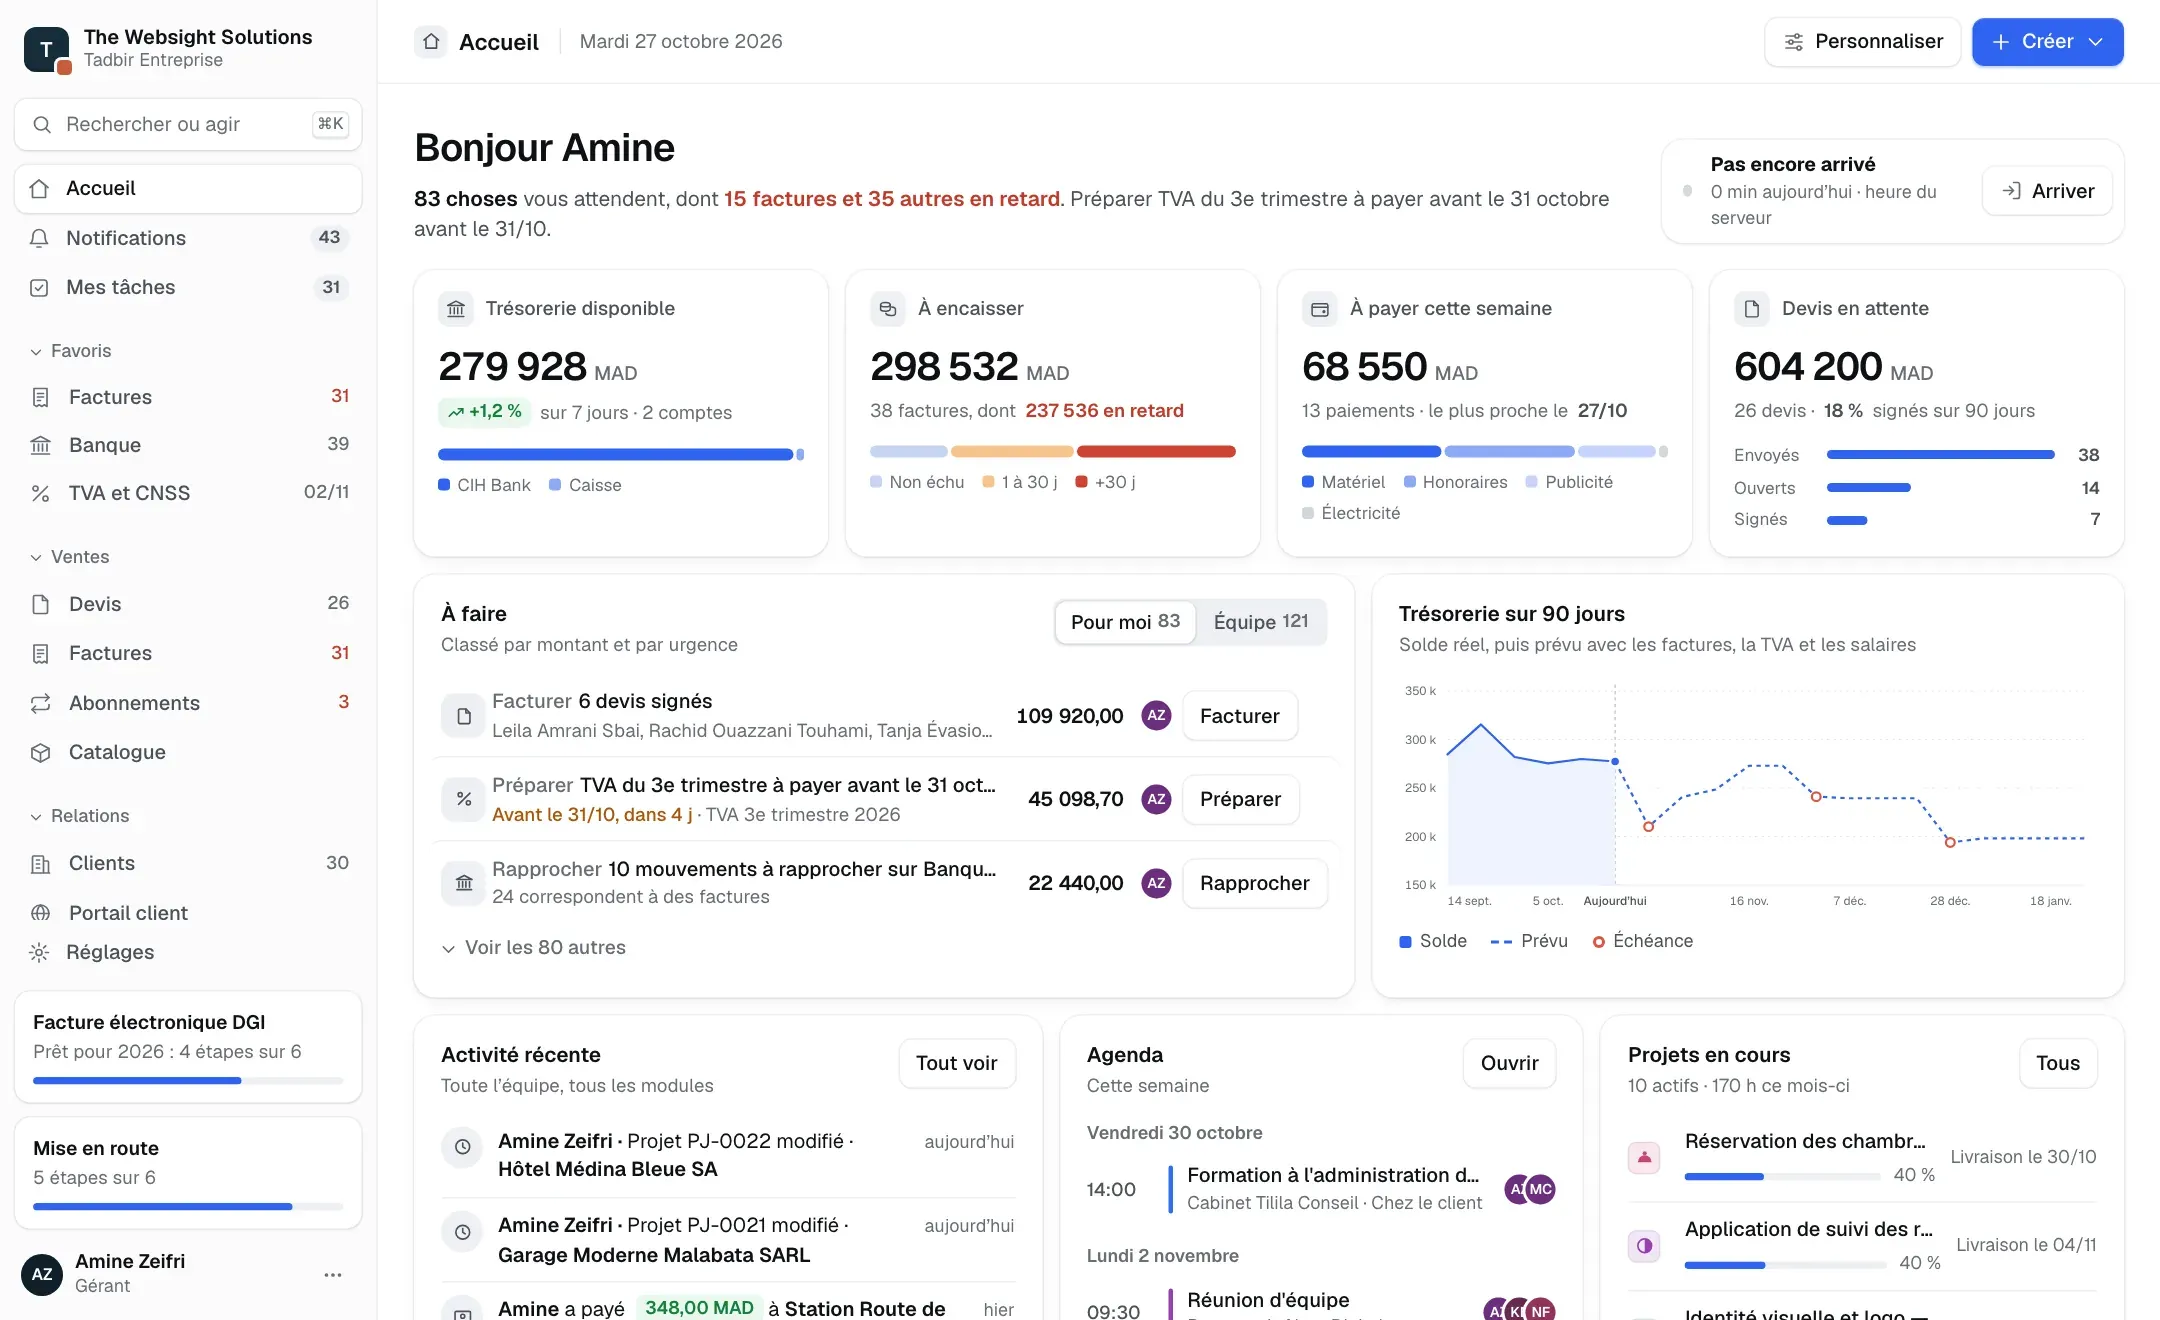This screenshot has width=2160, height=1320.
Task: Click the Facturer button for 6 devis signés
Action: (x=1240, y=716)
